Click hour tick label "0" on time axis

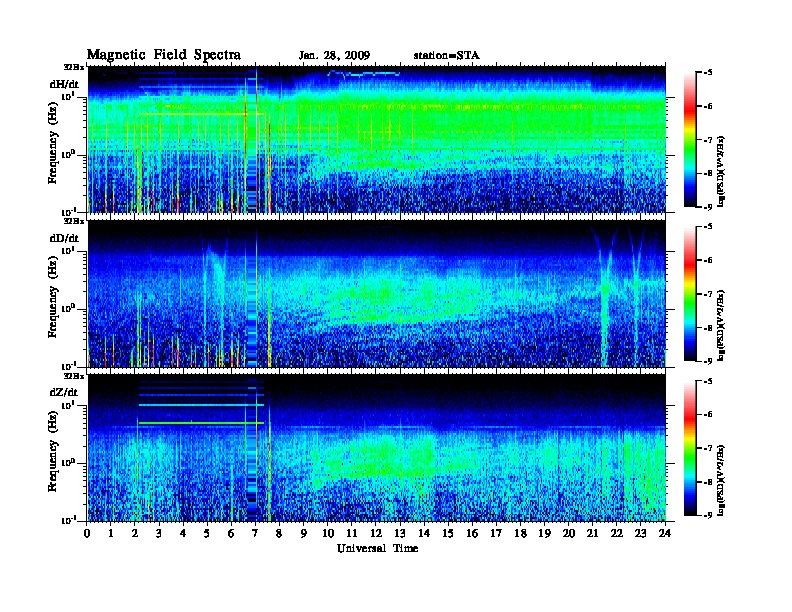[87, 533]
